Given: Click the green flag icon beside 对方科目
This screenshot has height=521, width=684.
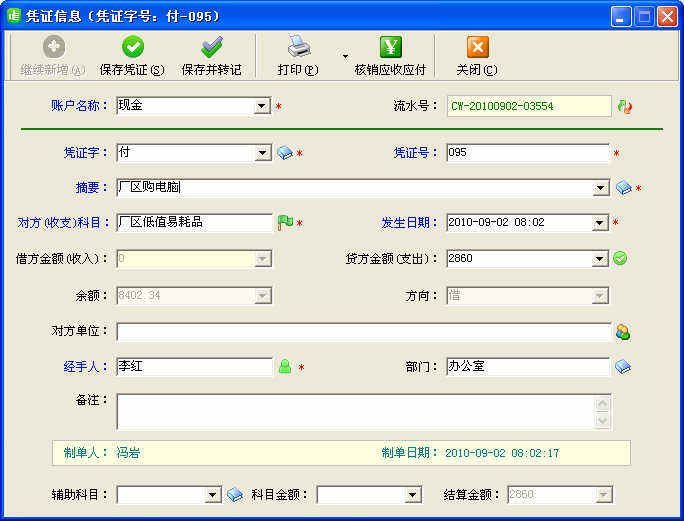Looking at the screenshot, I should [285, 223].
